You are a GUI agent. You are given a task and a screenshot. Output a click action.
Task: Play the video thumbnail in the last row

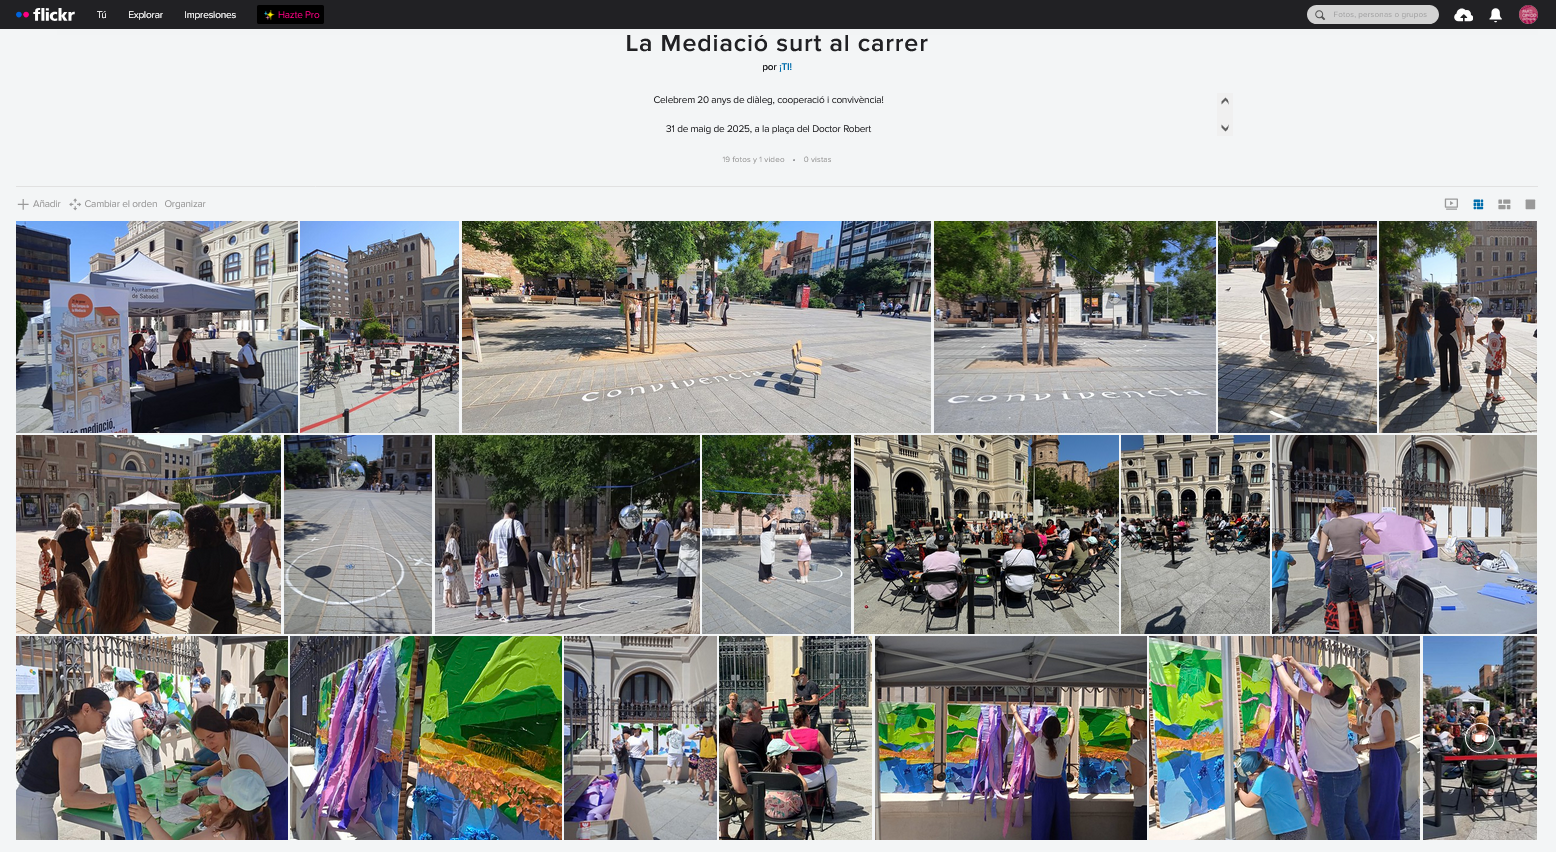pos(1479,738)
